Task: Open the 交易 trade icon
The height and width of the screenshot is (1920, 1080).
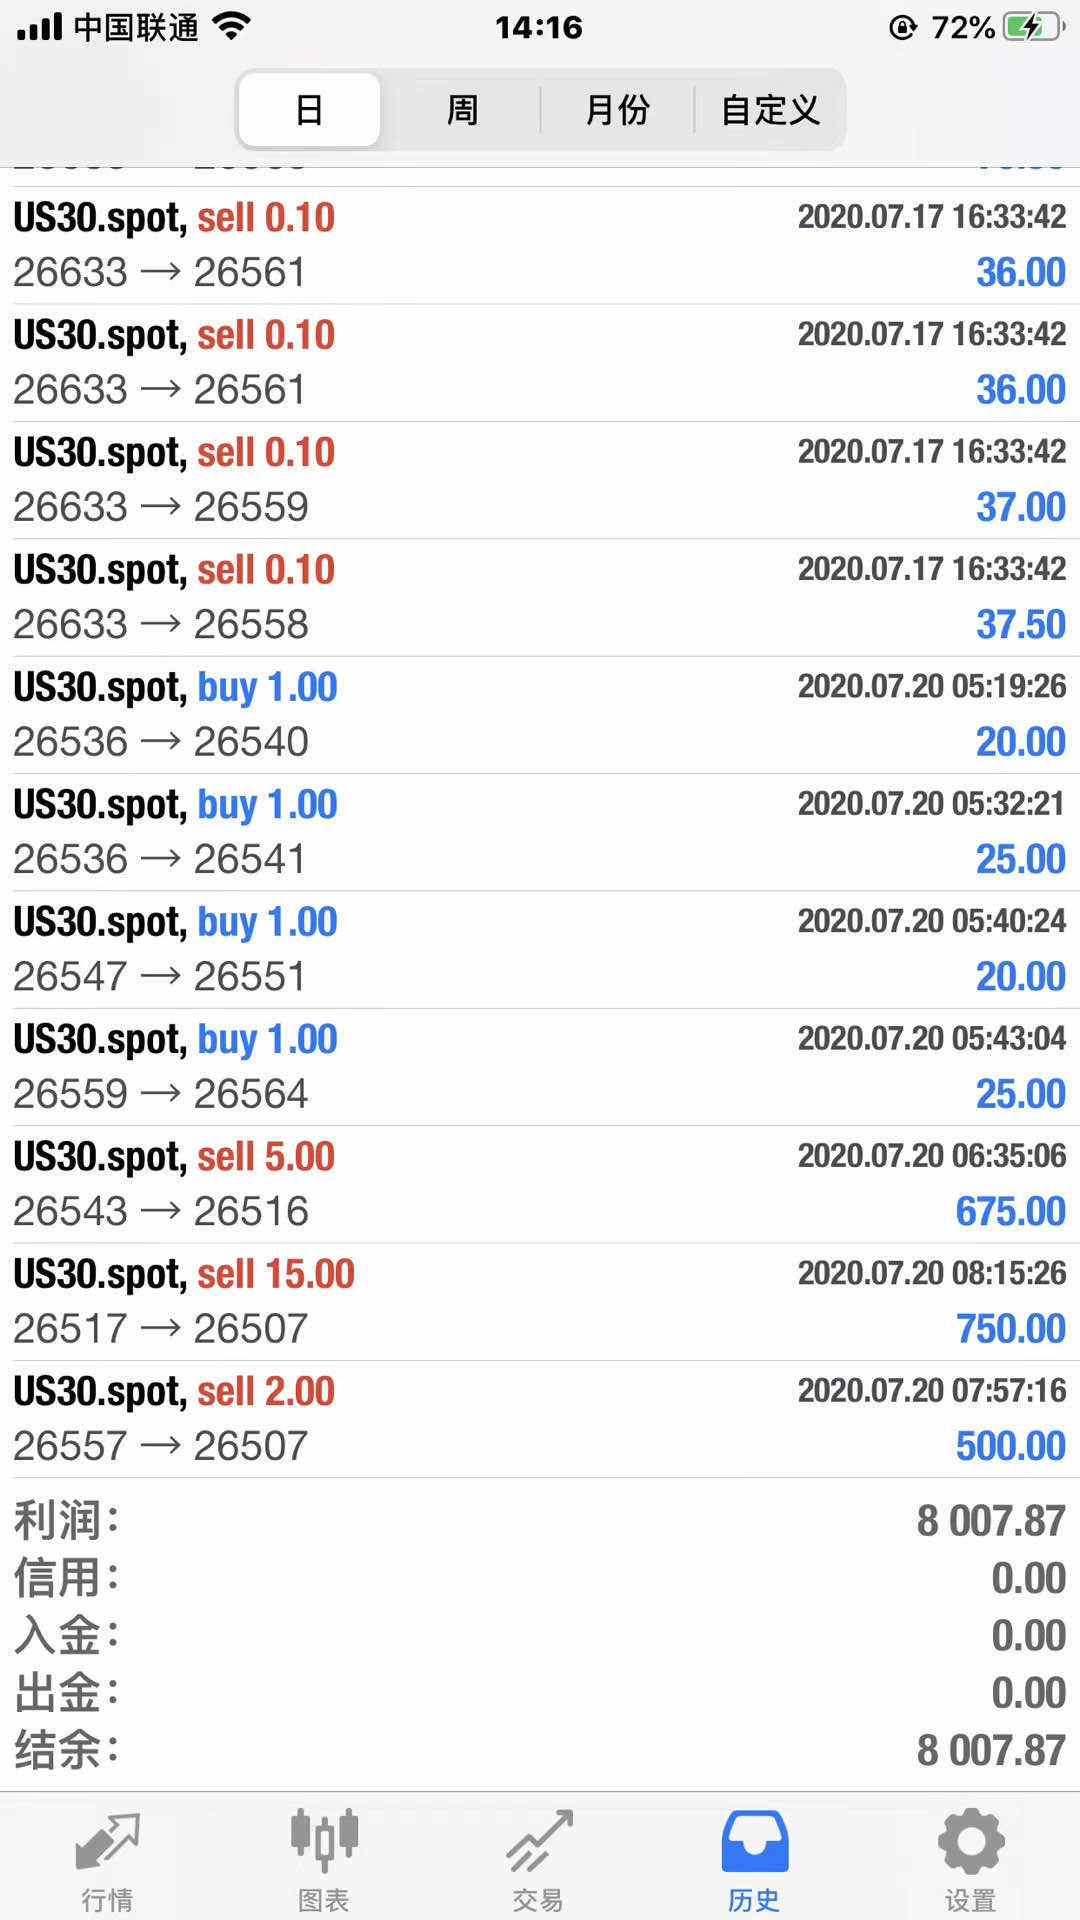Action: (538, 1842)
